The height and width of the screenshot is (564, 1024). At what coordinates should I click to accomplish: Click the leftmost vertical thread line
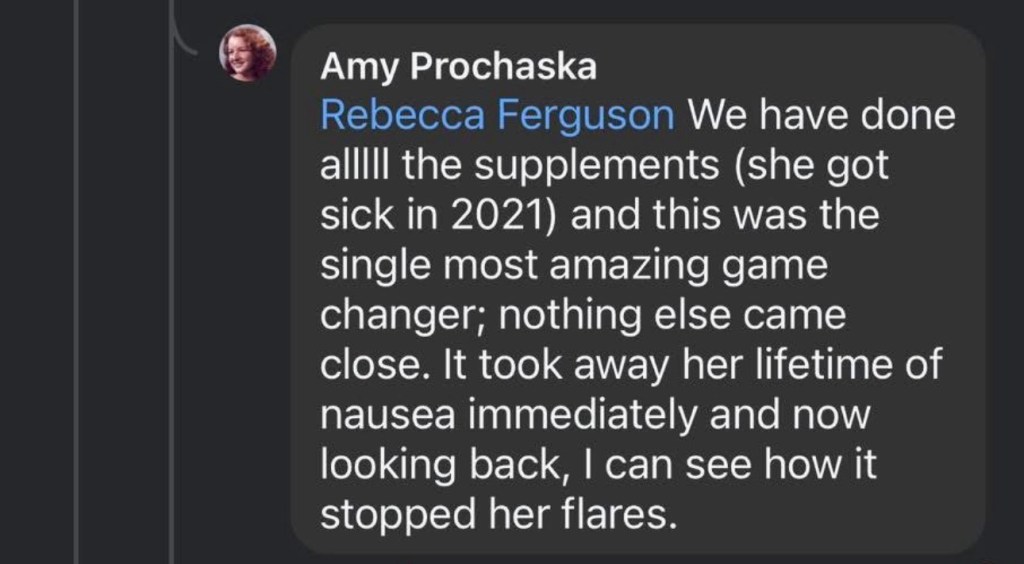(76, 300)
